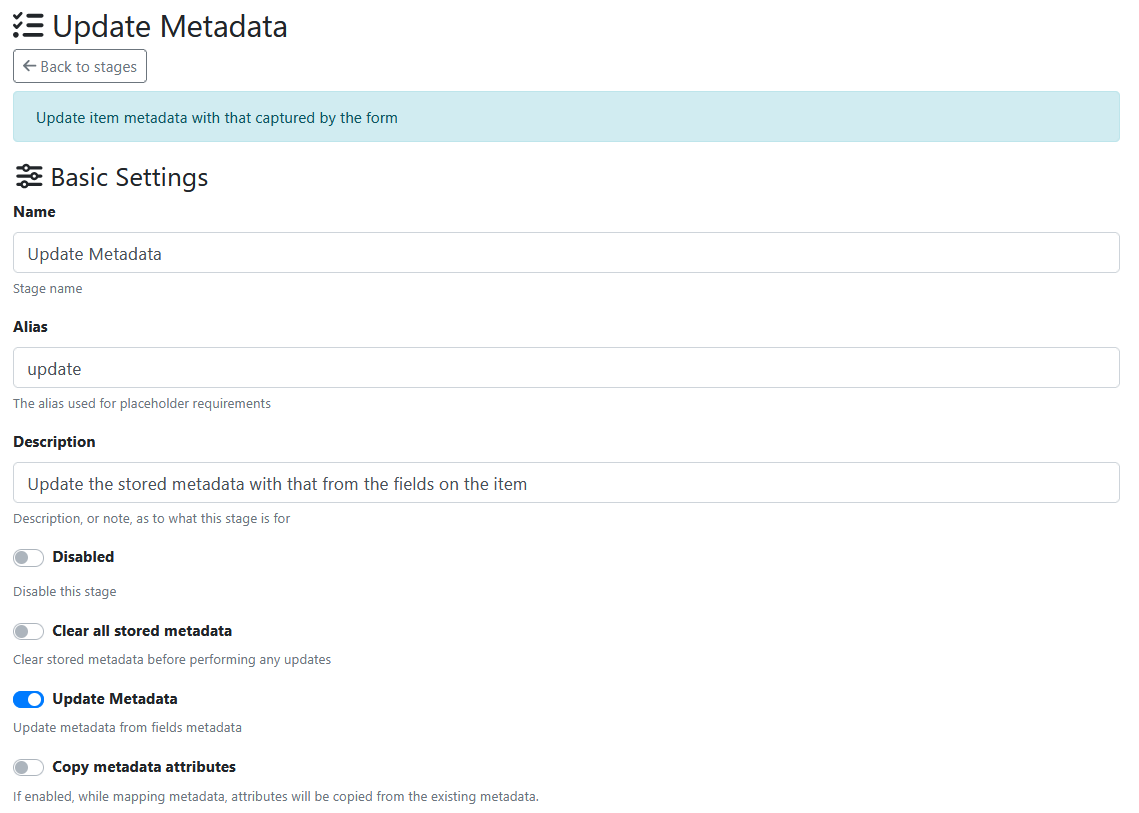Toggle the Disabled switch

click(x=29, y=558)
